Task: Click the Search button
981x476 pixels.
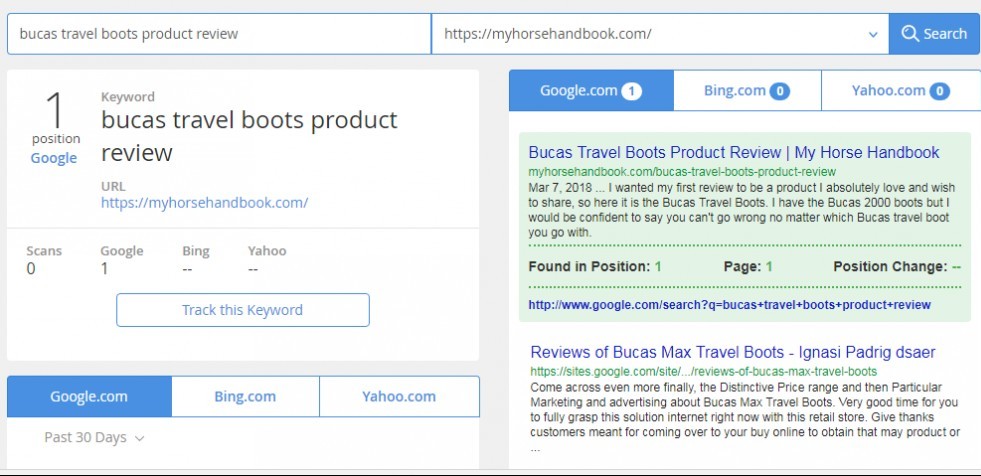Action: coord(935,34)
